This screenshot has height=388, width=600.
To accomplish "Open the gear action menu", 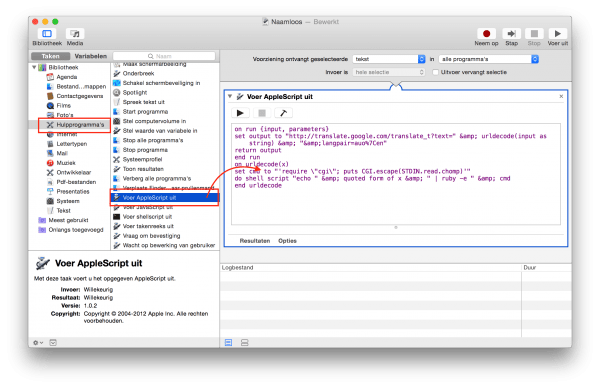I will point(38,343).
